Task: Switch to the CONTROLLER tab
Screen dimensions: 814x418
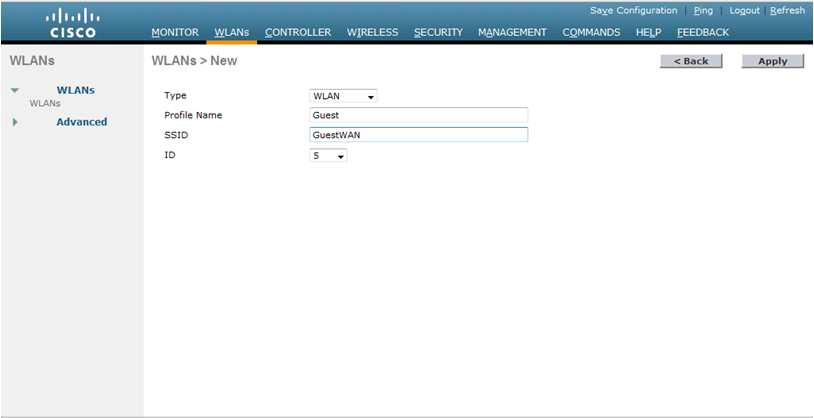Action: pyautogui.click(x=297, y=32)
